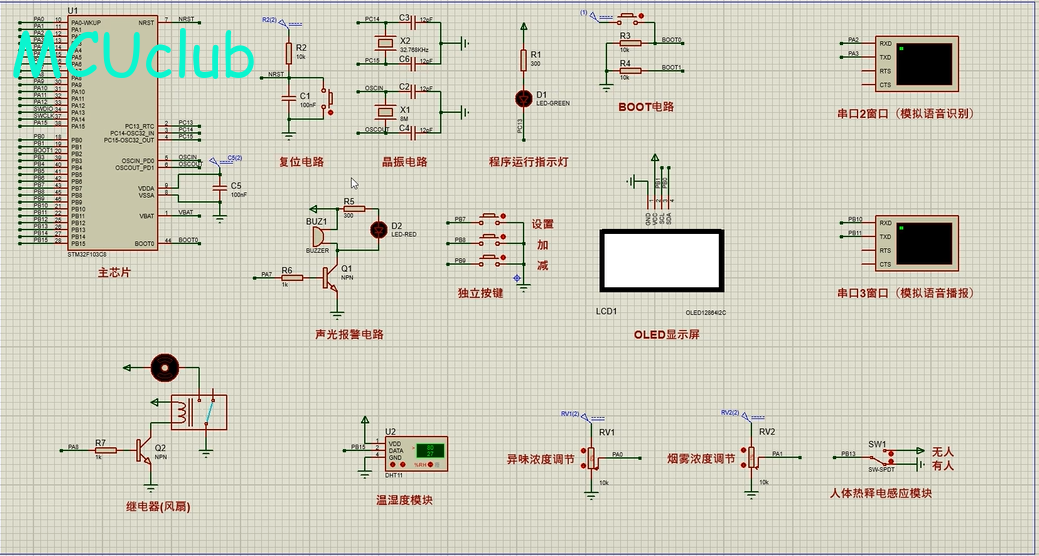
Task: Select the red LED D2
Action: click(378, 229)
